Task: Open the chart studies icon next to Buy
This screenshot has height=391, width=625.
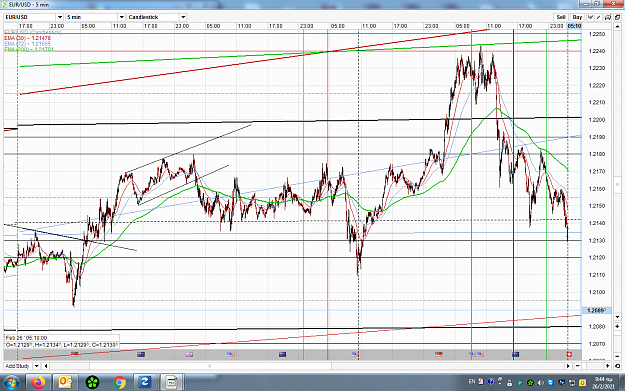Action: (x=591, y=17)
